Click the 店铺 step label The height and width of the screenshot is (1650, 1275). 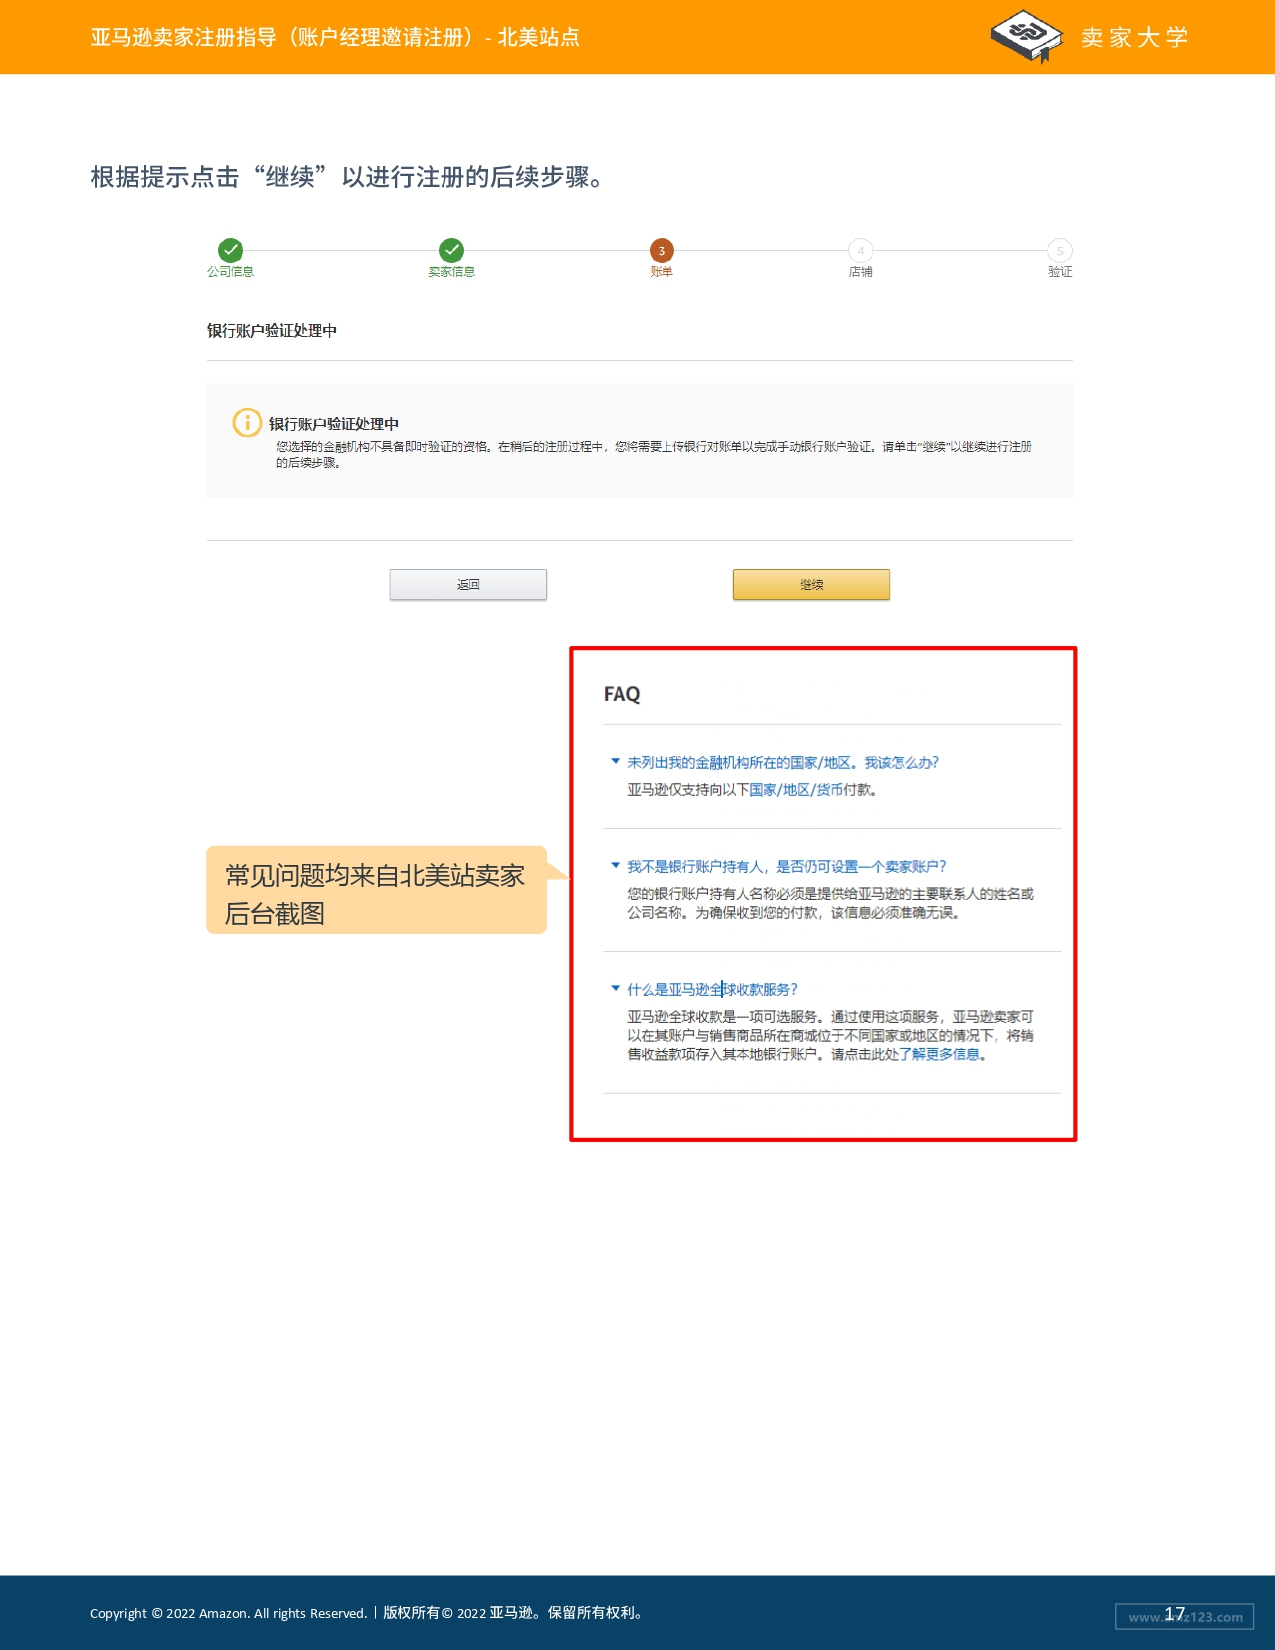pyautogui.click(x=860, y=272)
